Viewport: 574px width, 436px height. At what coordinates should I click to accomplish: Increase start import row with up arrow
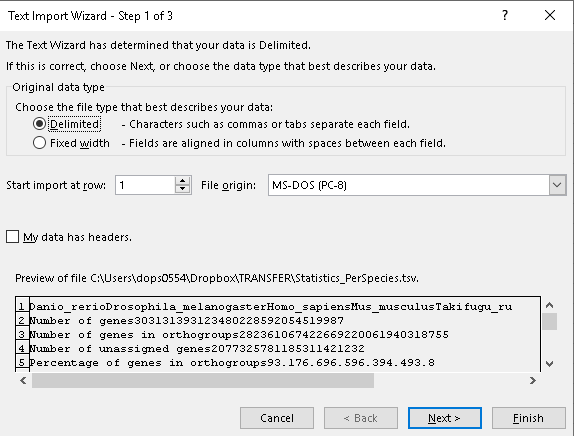tap(182, 180)
